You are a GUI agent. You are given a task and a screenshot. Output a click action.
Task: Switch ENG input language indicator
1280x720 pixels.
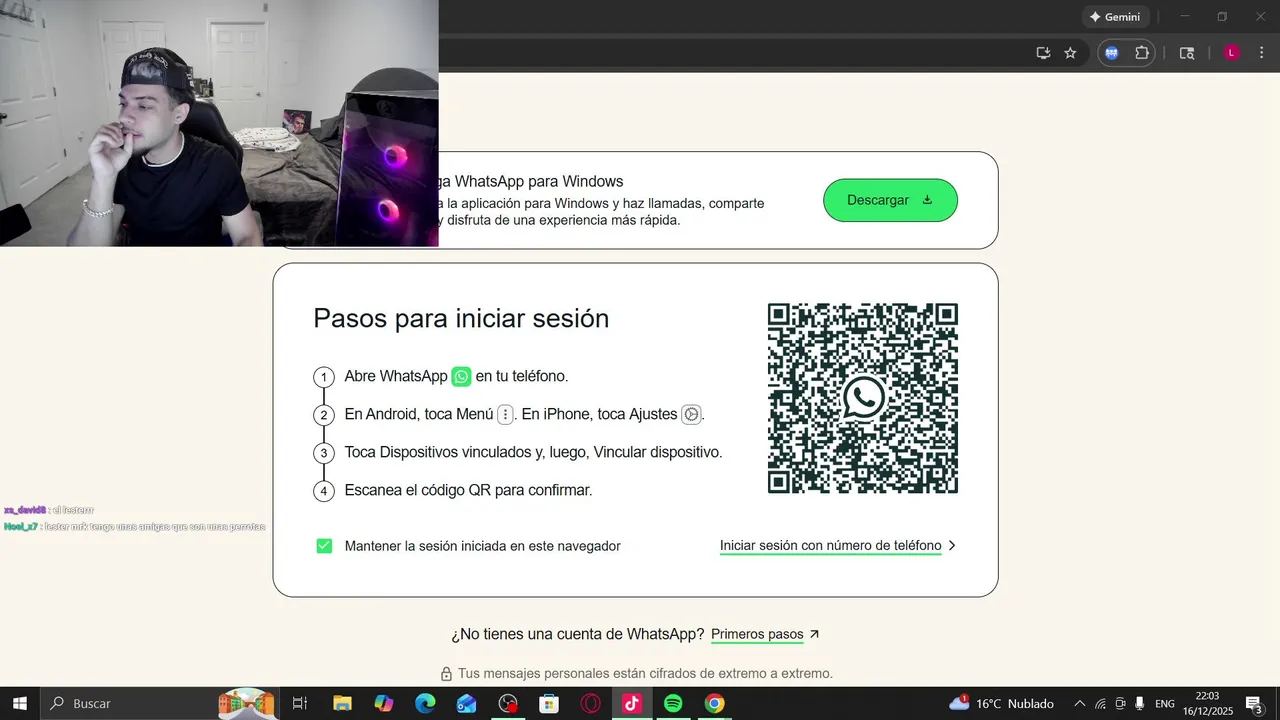click(x=1165, y=703)
